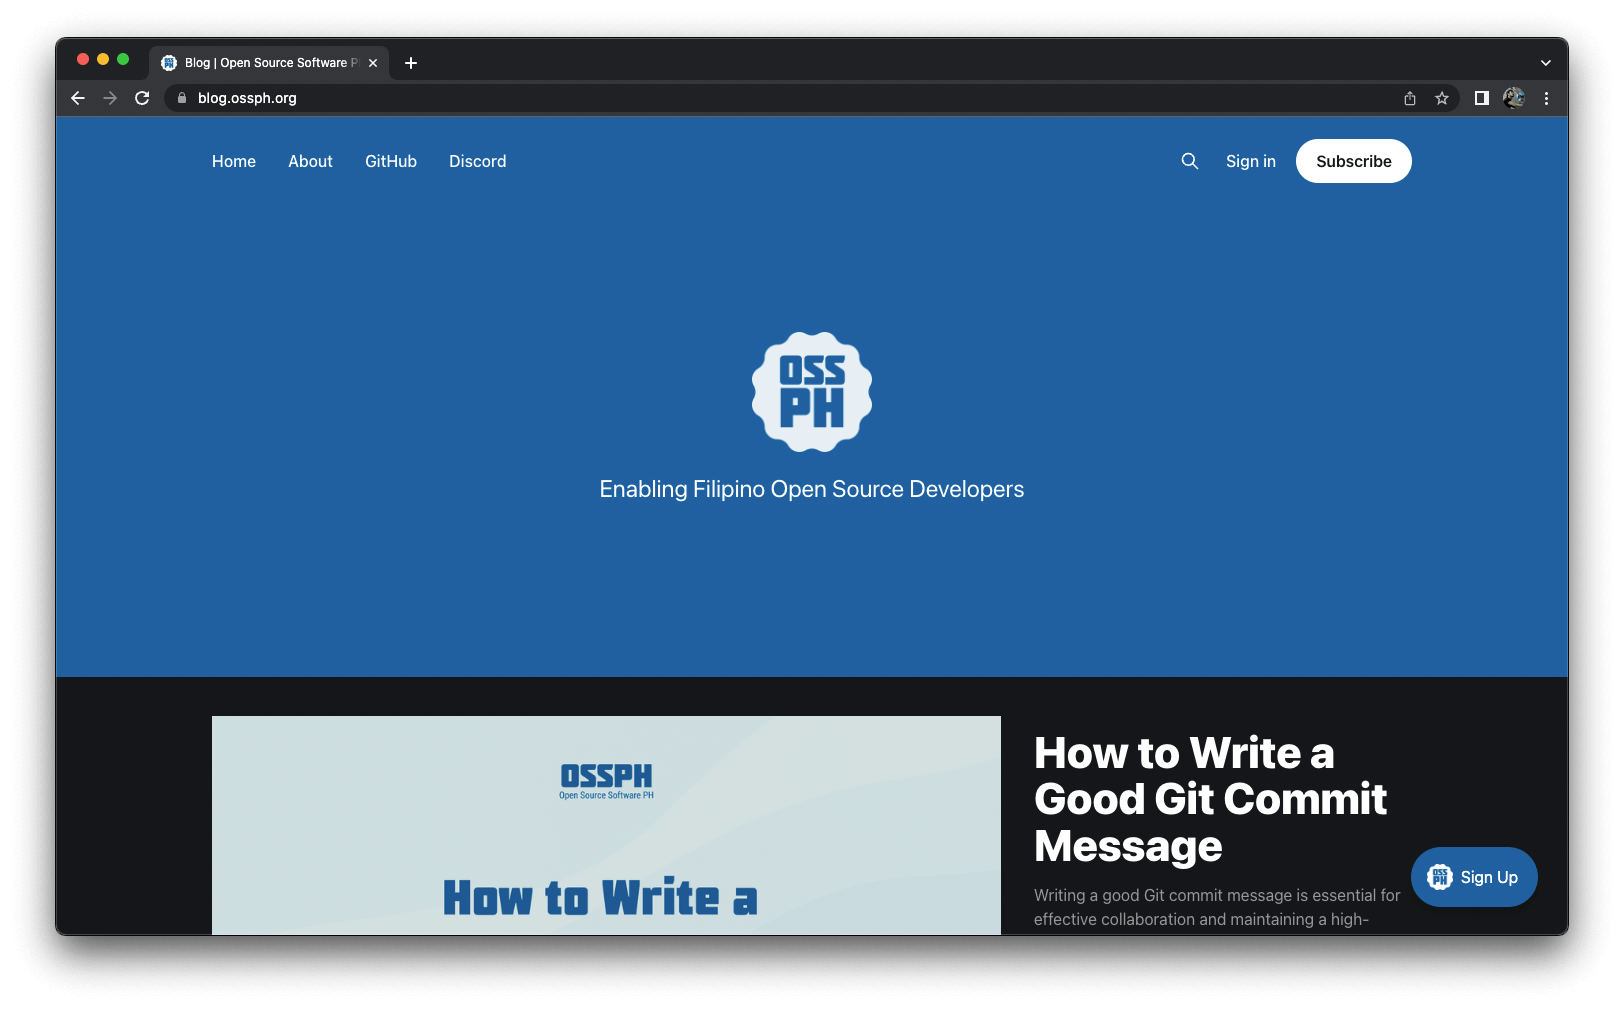This screenshot has width=1624, height=1009.
Task: Open the Discord nav link
Action: [478, 161]
